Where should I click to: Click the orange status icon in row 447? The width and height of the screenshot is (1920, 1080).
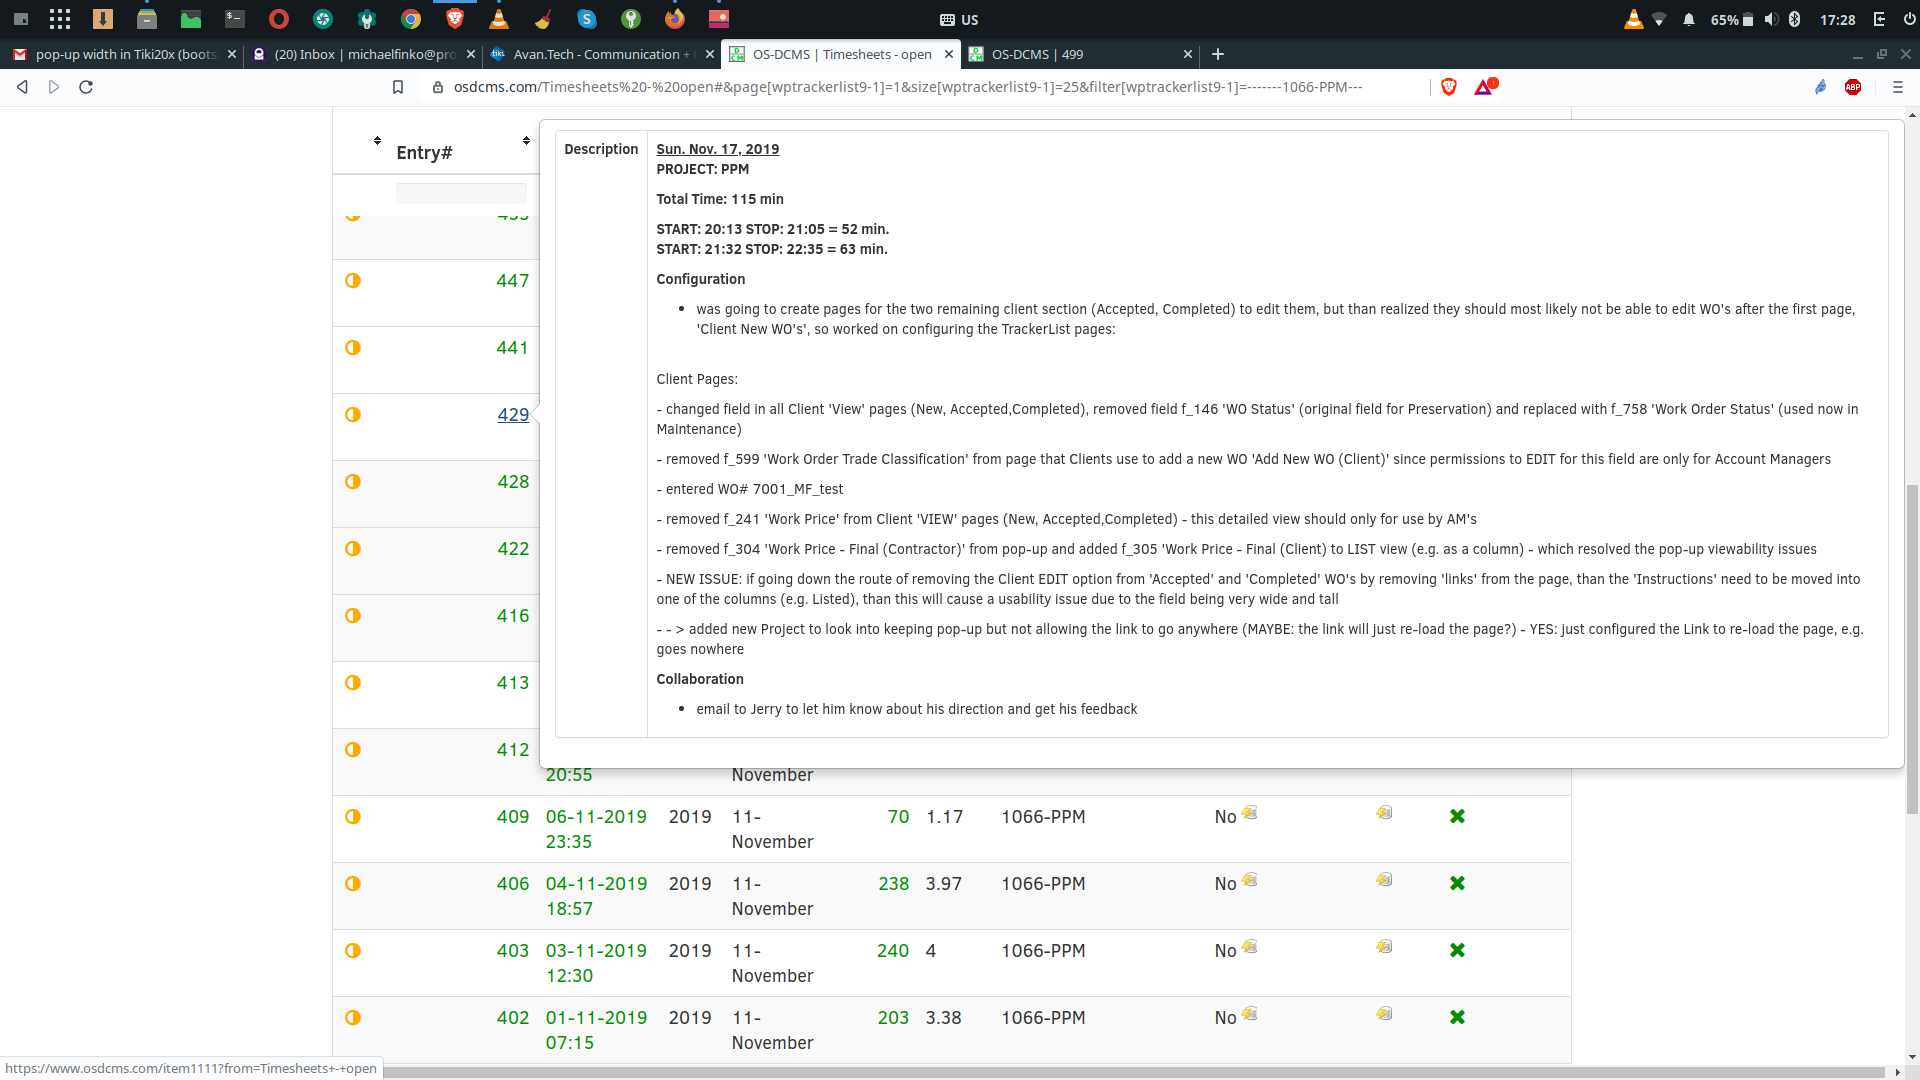pyautogui.click(x=353, y=281)
